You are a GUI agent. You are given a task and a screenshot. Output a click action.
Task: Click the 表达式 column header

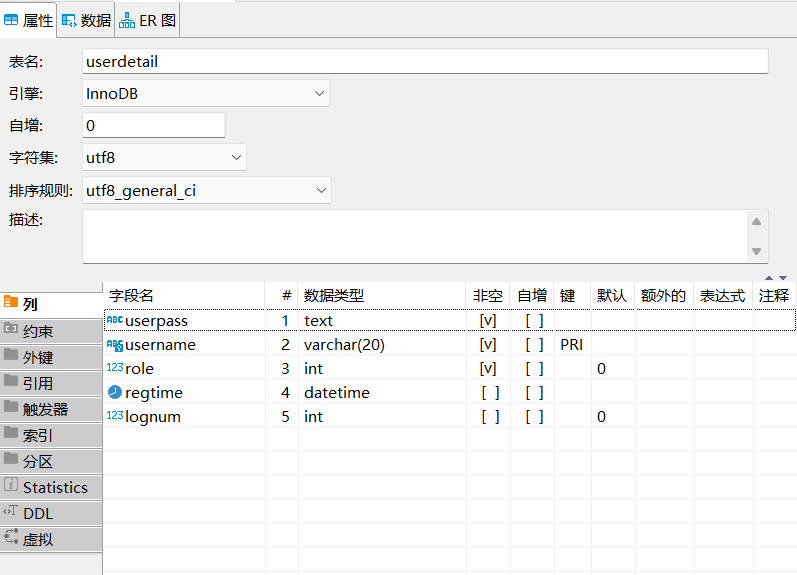click(x=723, y=295)
